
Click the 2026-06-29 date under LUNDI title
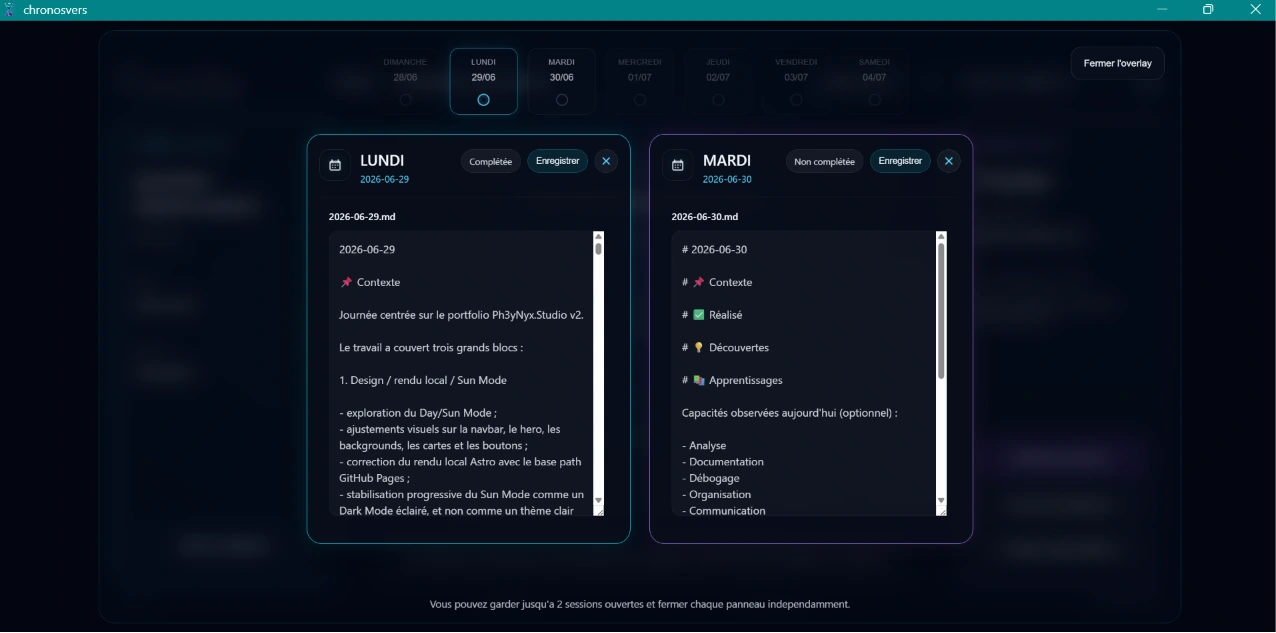(x=385, y=180)
